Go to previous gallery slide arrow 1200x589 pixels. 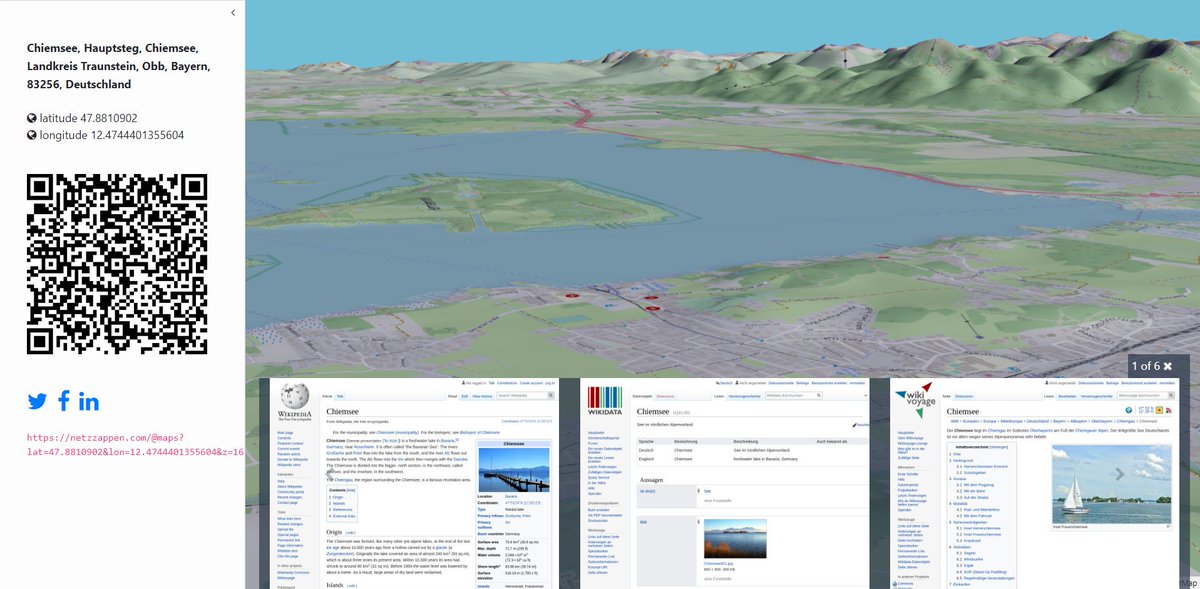(x=329, y=475)
